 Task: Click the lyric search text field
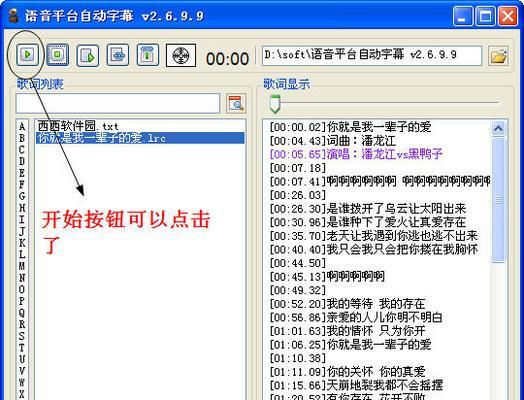(118, 103)
